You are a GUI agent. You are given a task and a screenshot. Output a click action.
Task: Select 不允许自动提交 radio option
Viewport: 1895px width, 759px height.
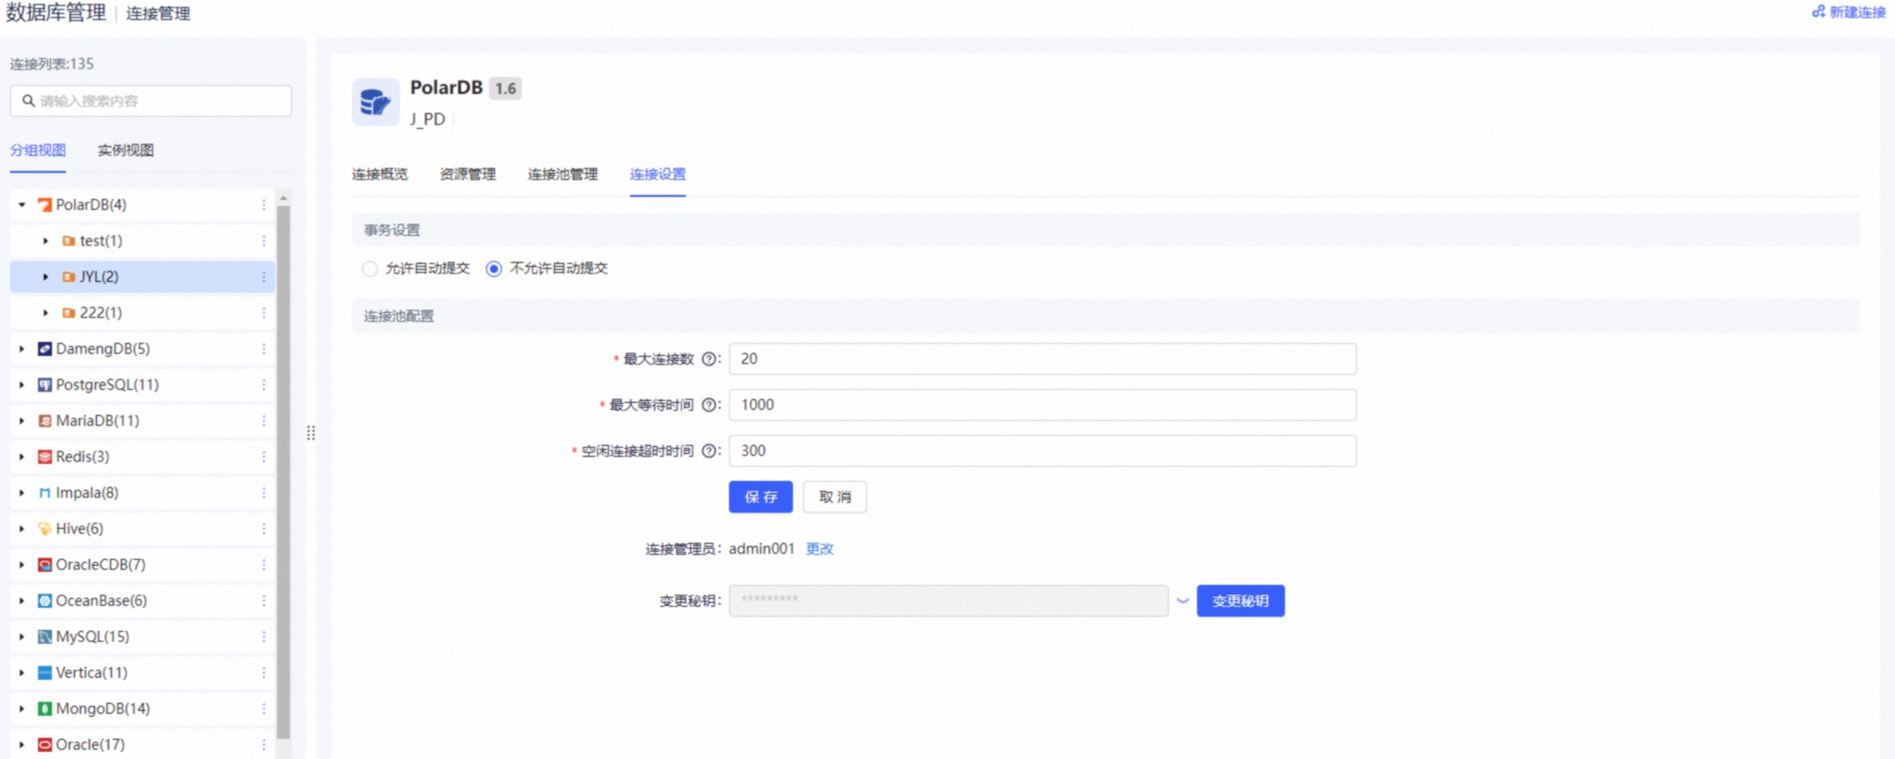pos(494,268)
